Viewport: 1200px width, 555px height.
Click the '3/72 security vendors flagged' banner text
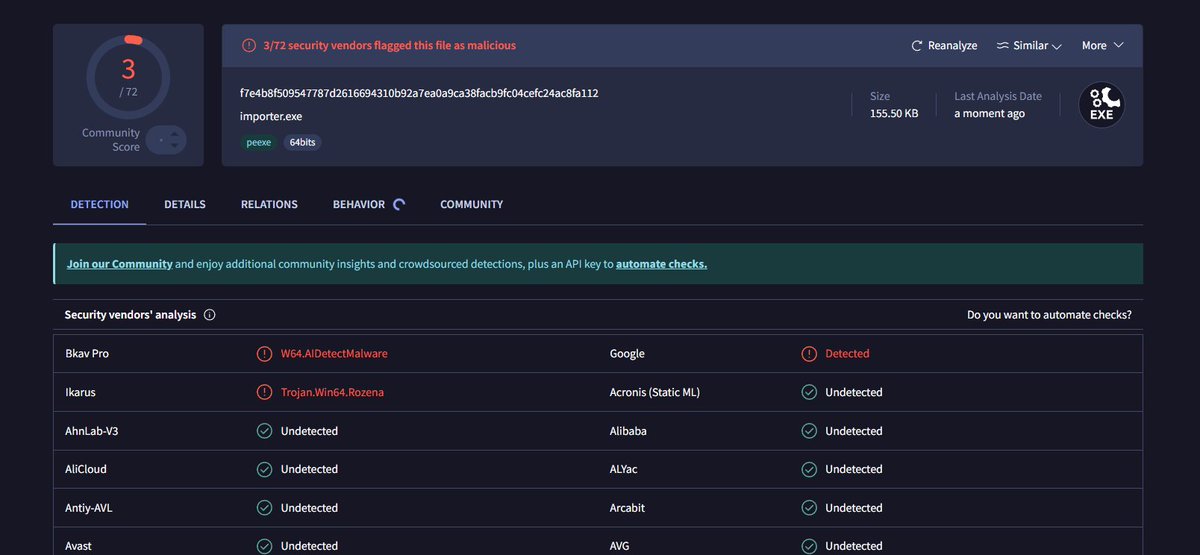pos(390,46)
